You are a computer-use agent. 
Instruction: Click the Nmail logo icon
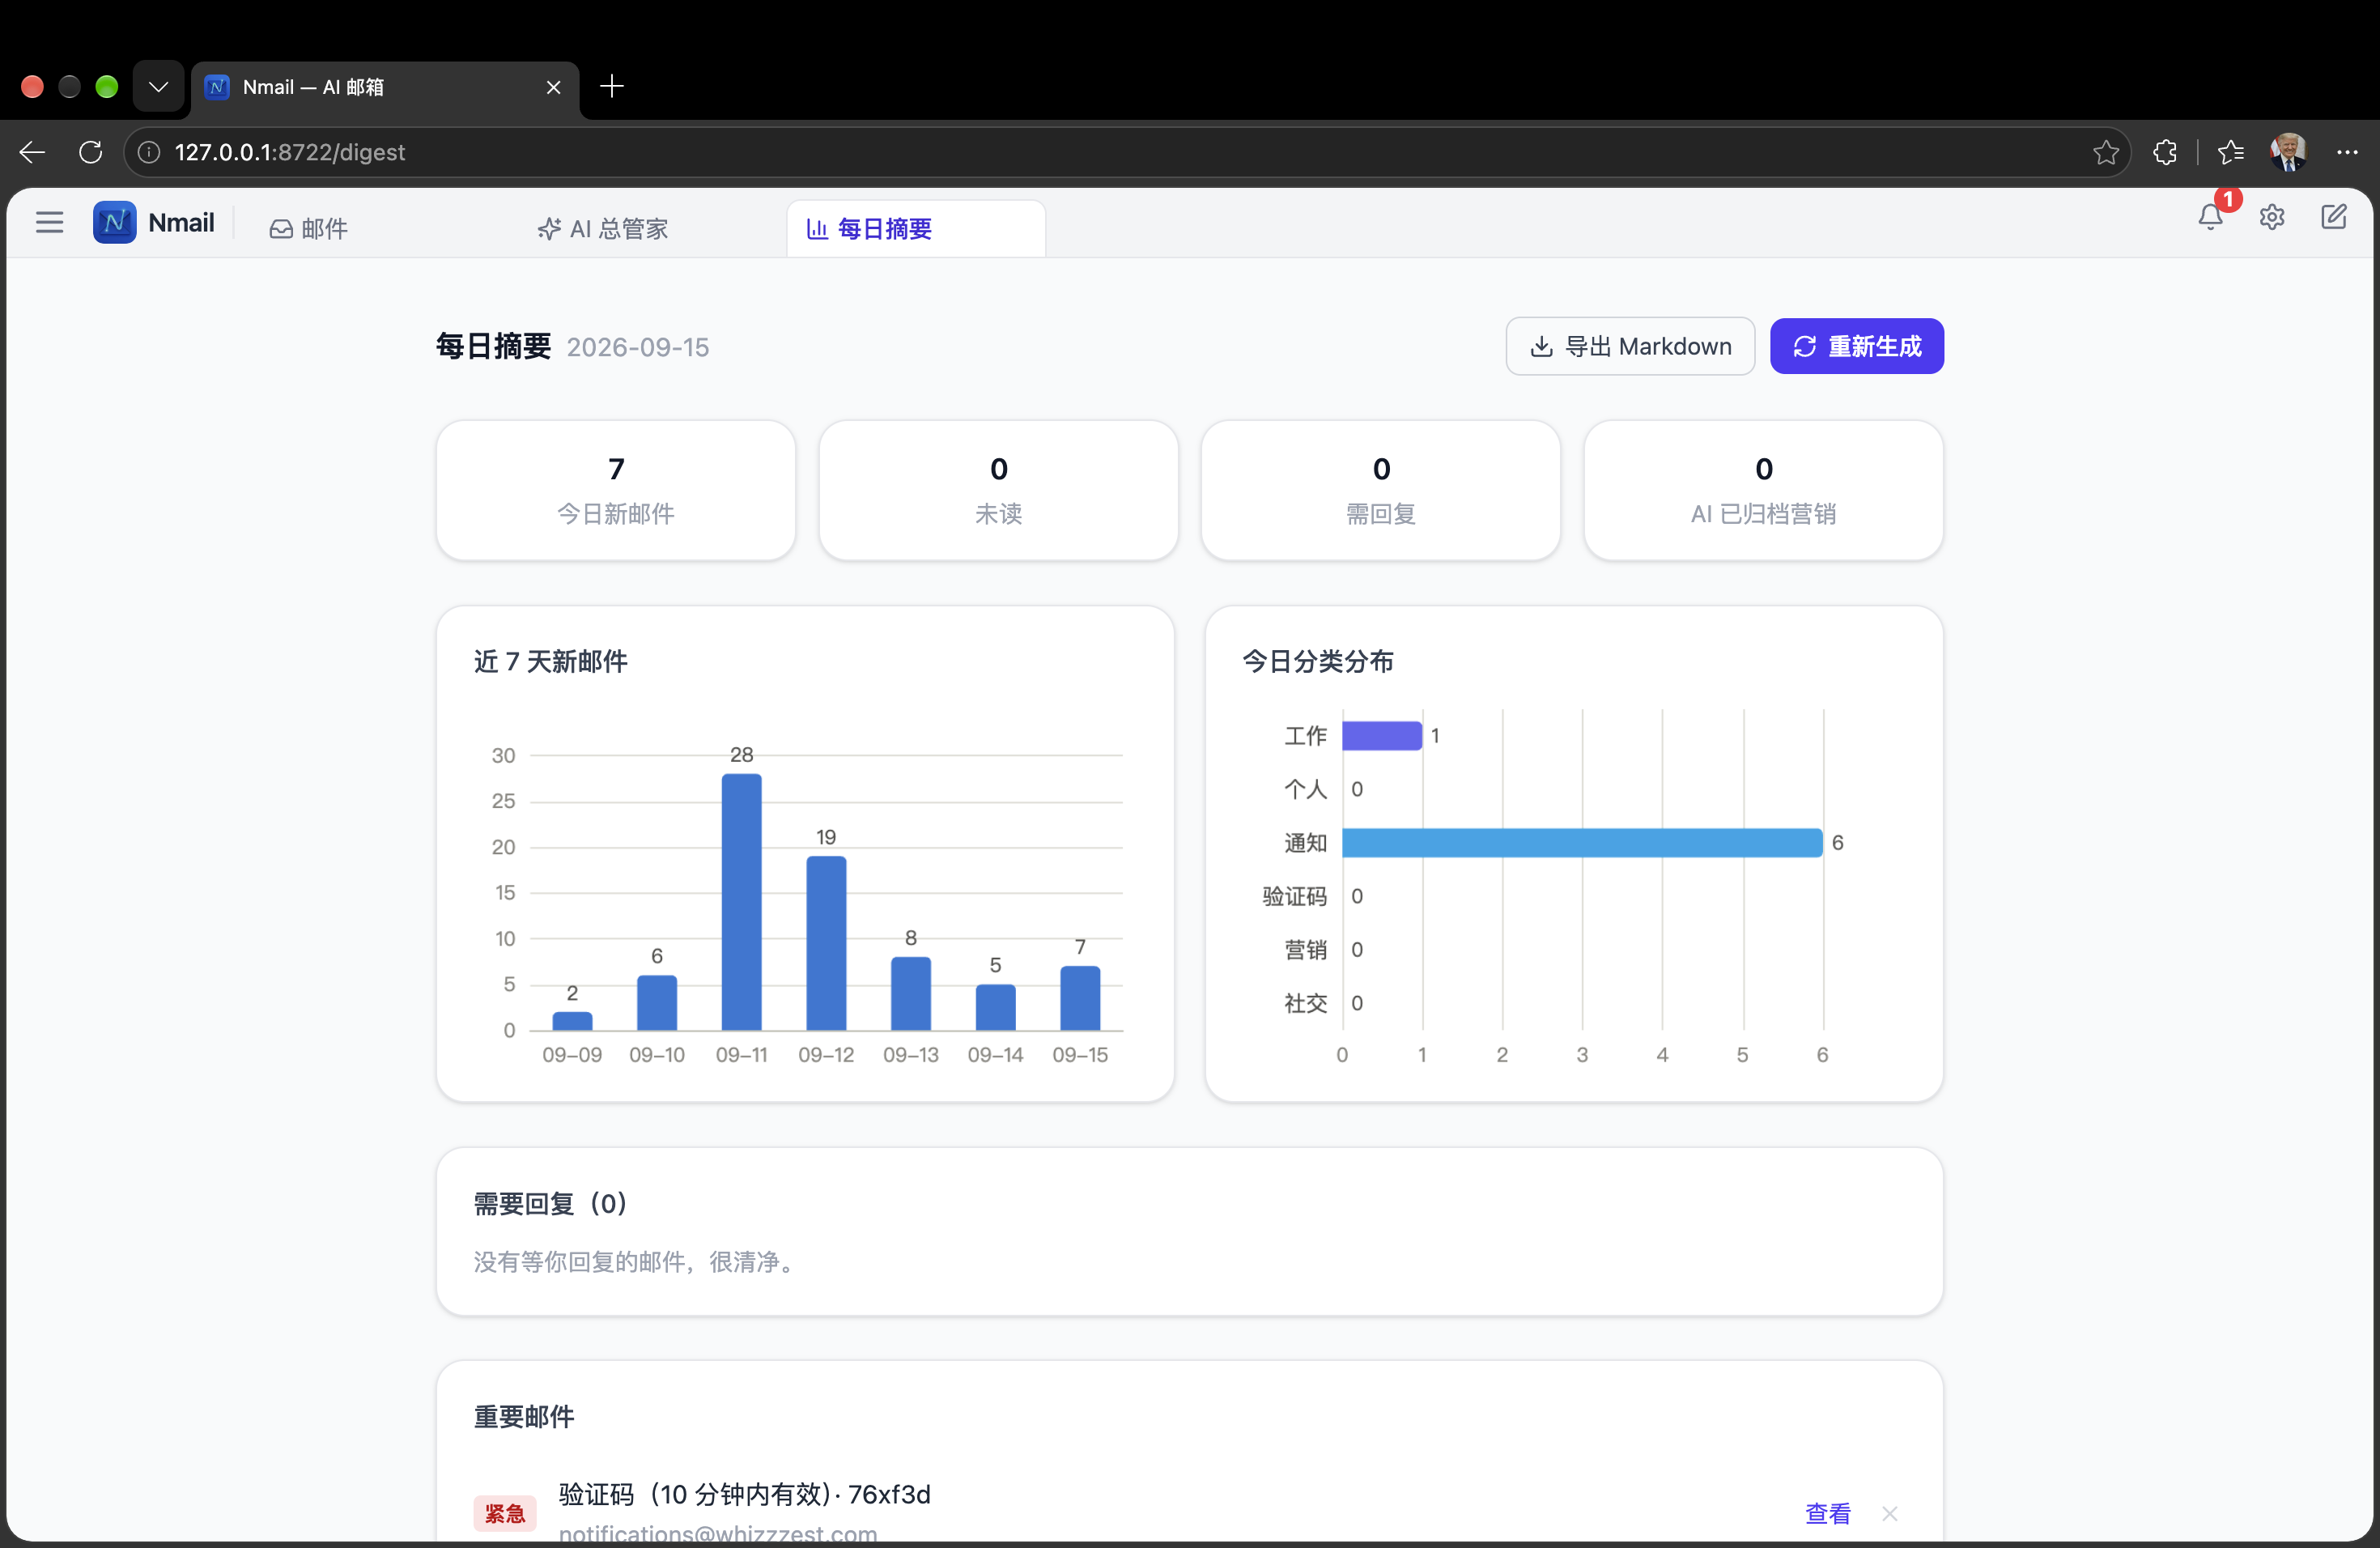(x=115, y=222)
